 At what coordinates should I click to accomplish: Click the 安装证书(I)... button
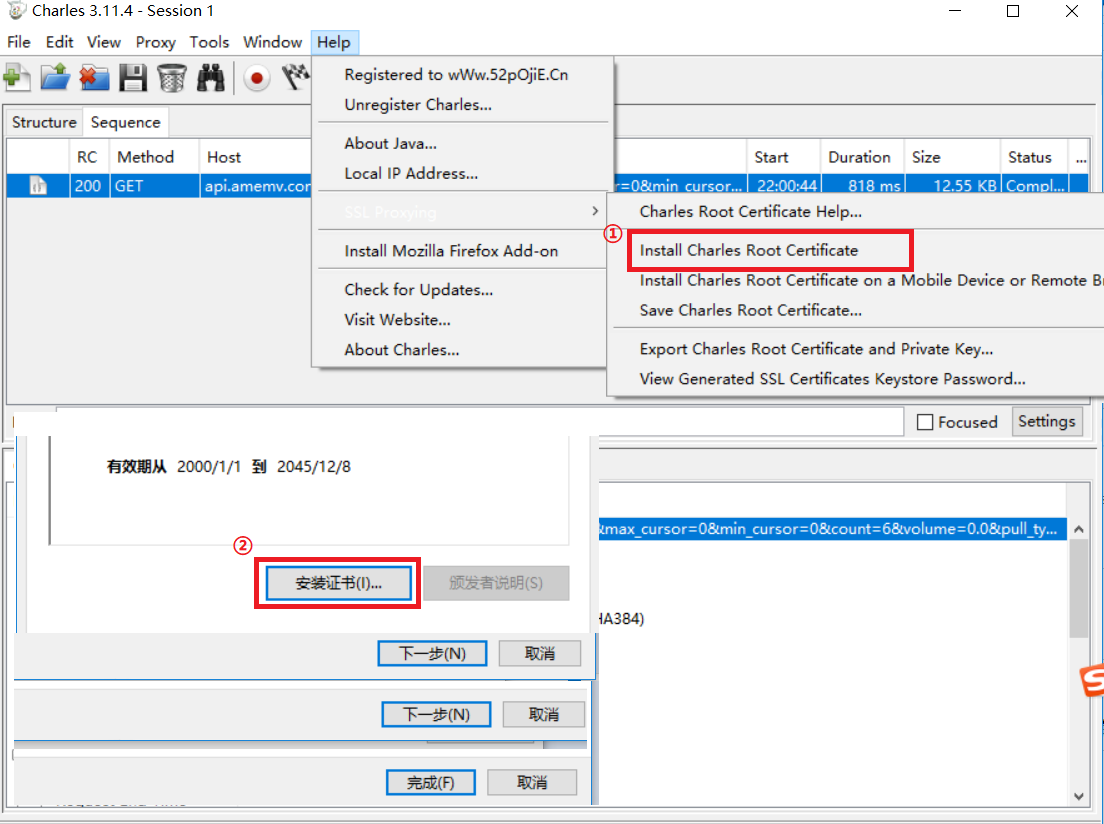coord(339,583)
